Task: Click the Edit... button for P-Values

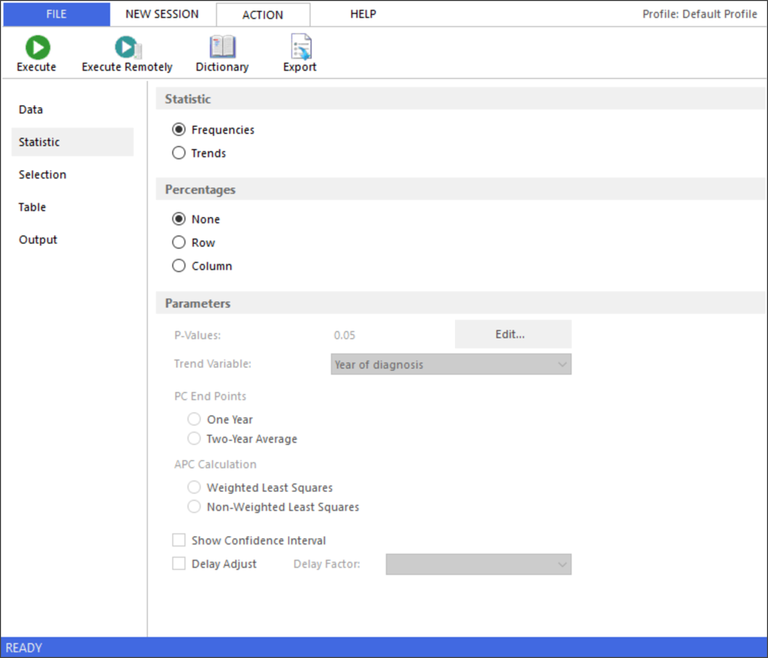Action: pyautogui.click(x=512, y=334)
